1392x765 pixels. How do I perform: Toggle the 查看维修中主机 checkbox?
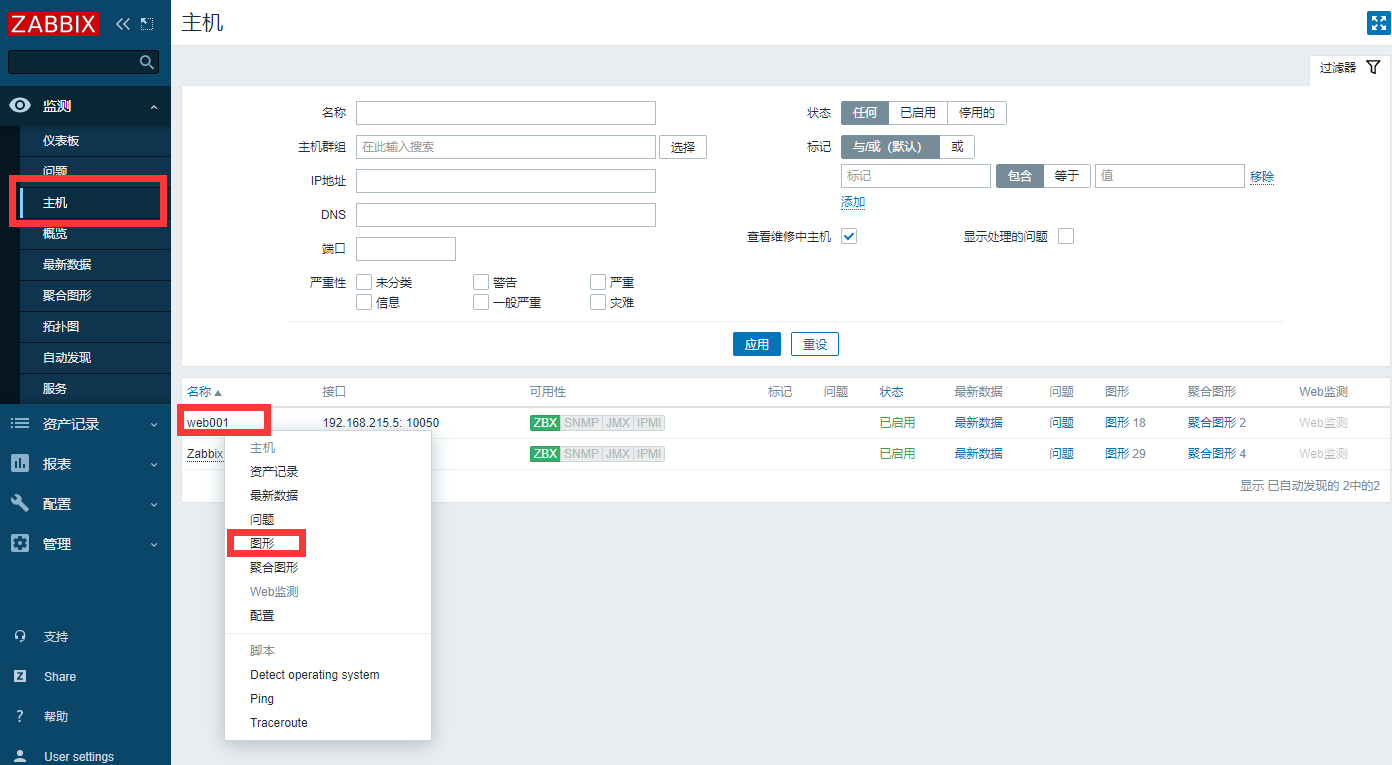point(849,236)
